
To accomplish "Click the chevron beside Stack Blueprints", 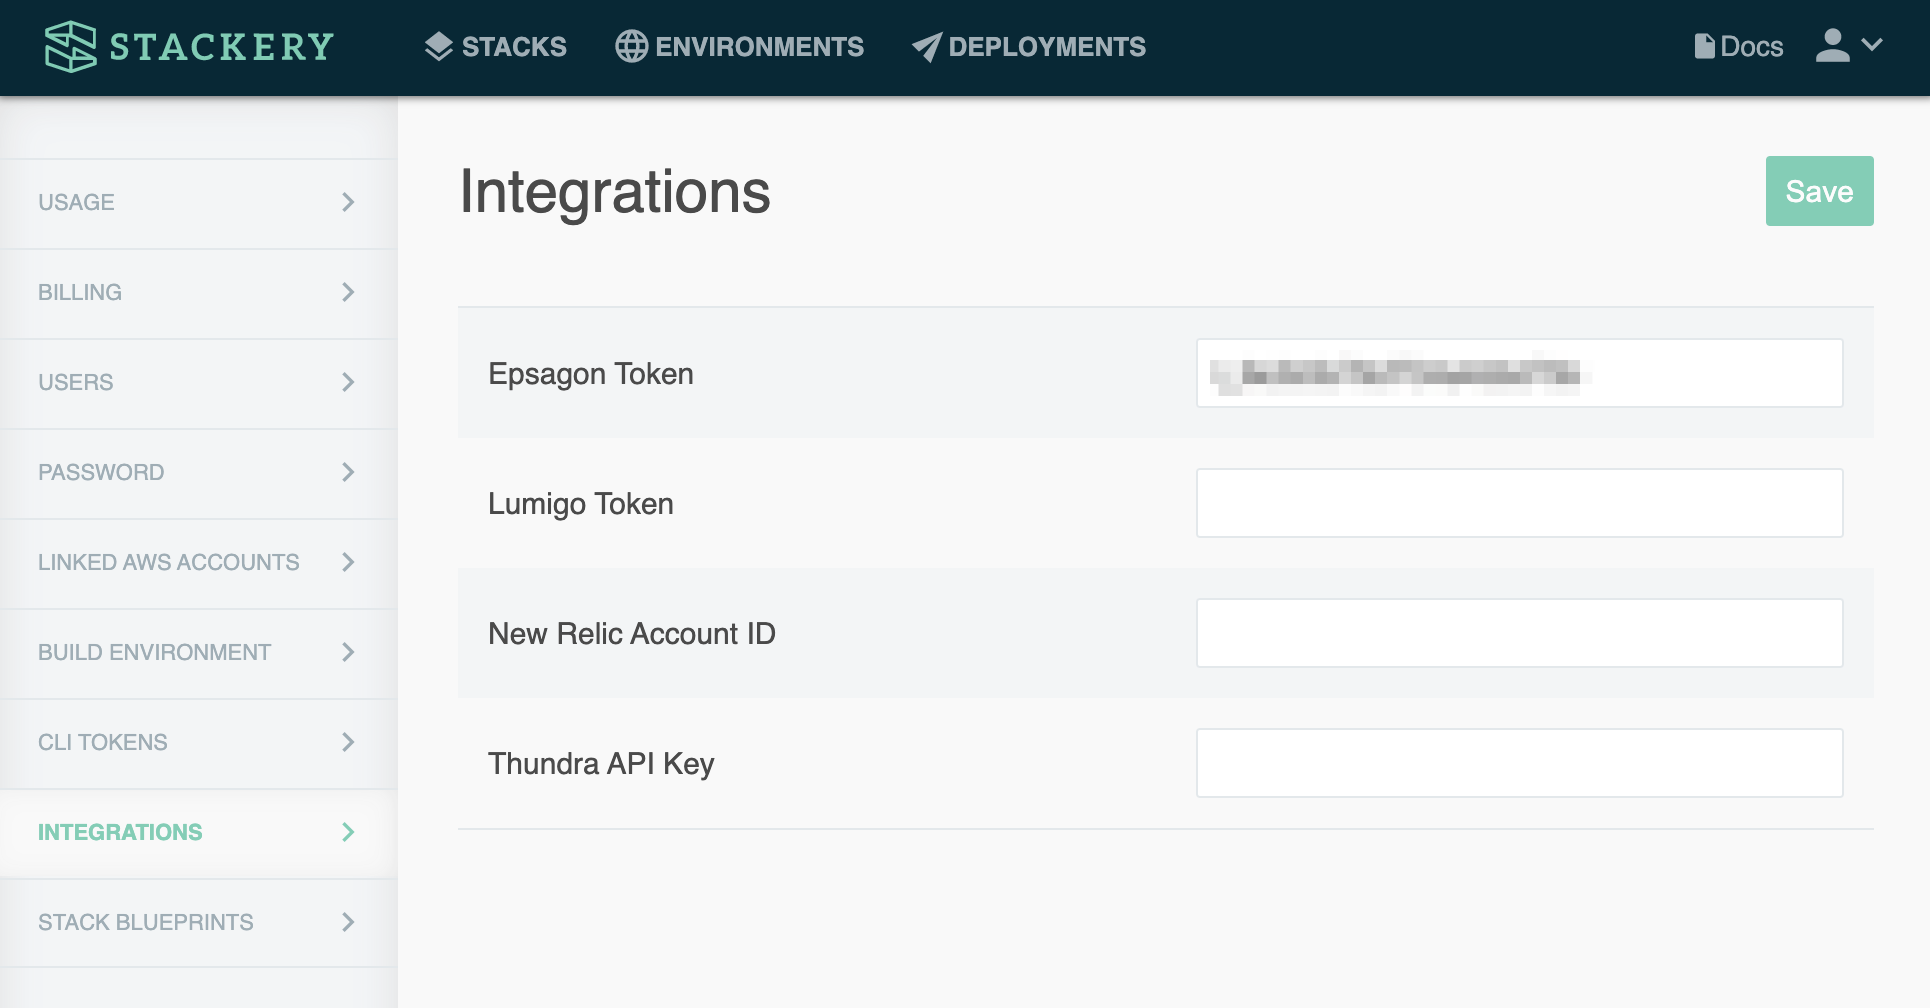I will 348,922.
